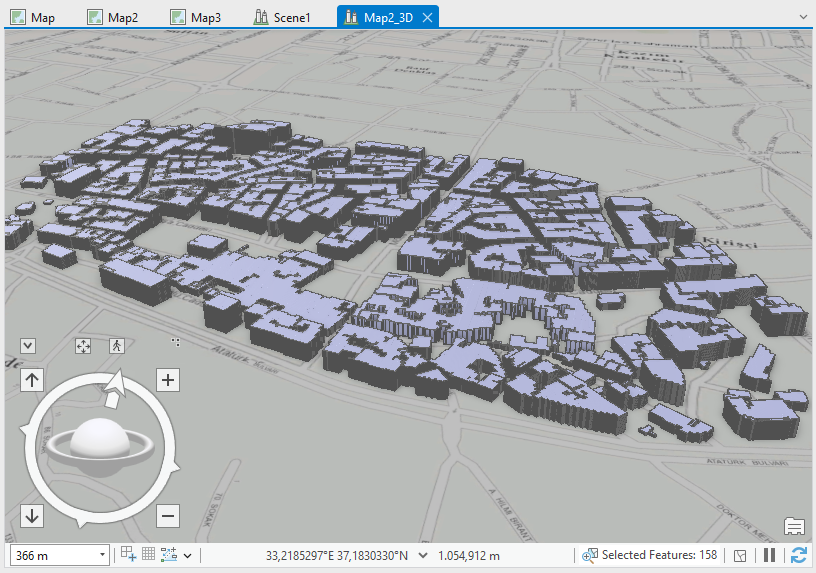Click the elevation readout 1.054,912 m
This screenshot has width=816, height=573.
pos(469,555)
